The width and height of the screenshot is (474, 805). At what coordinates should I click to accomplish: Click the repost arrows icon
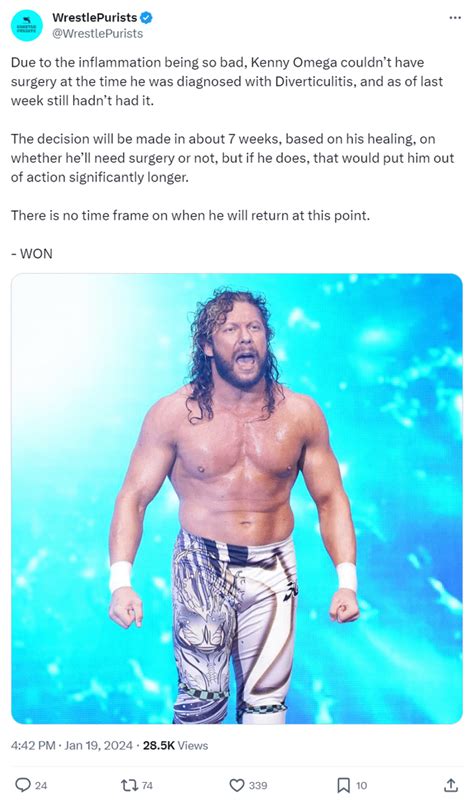point(128,785)
